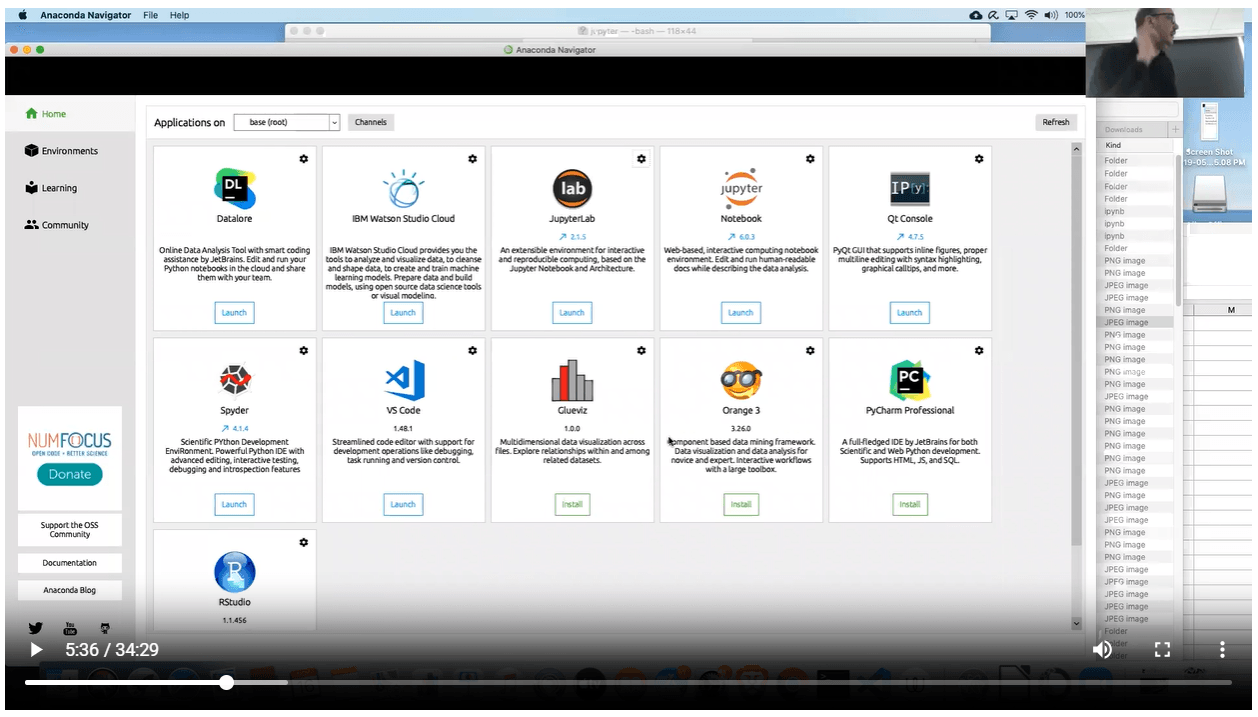
Task: Open the File menu in menu bar
Action: (150, 16)
